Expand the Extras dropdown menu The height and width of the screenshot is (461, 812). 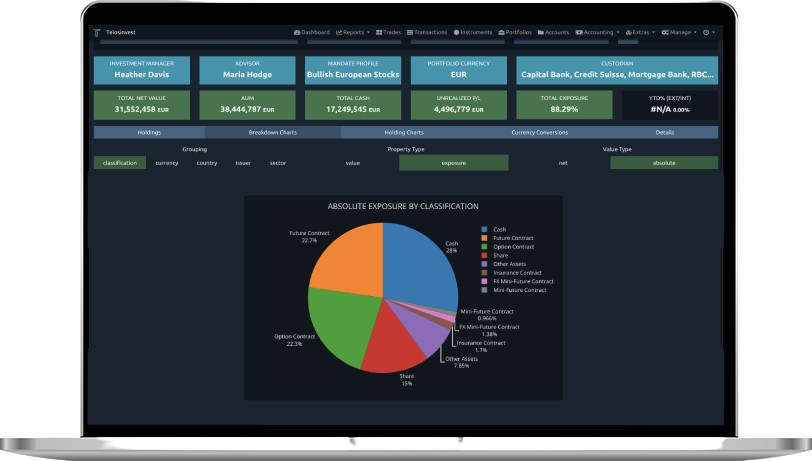pyautogui.click(x=641, y=32)
